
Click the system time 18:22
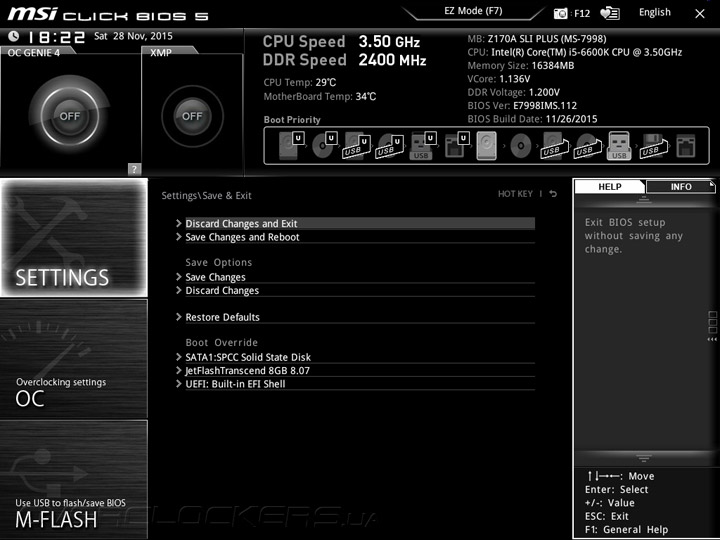click(x=57, y=37)
